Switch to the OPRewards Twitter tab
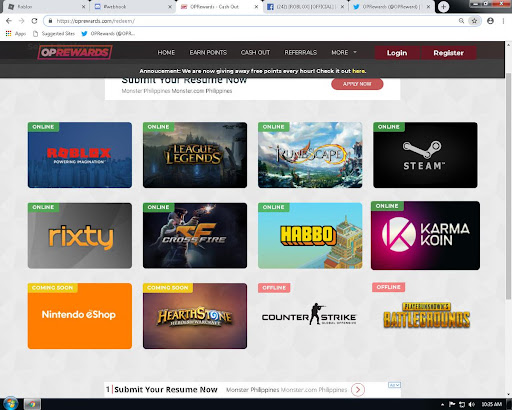512x410 pixels. (x=392, y=7)
